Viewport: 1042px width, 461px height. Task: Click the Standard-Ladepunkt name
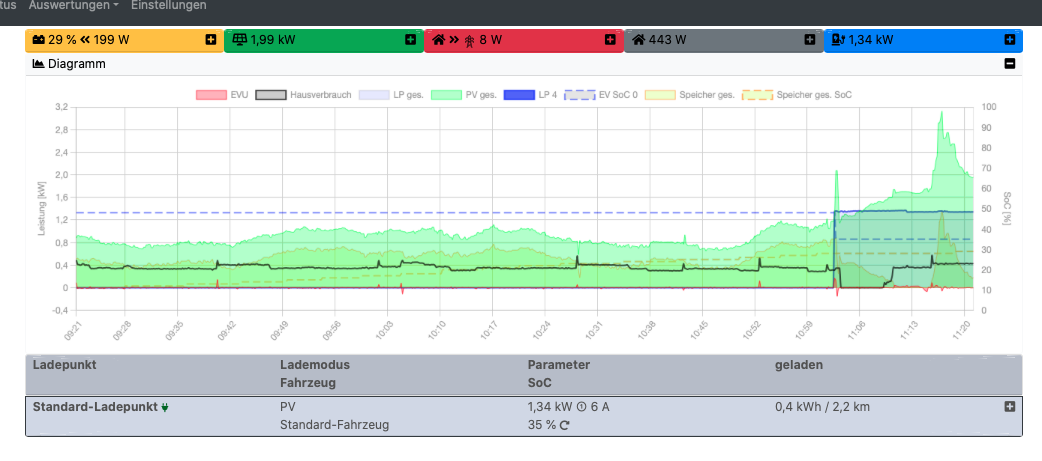pyautogui.click(x=94, y=407)
